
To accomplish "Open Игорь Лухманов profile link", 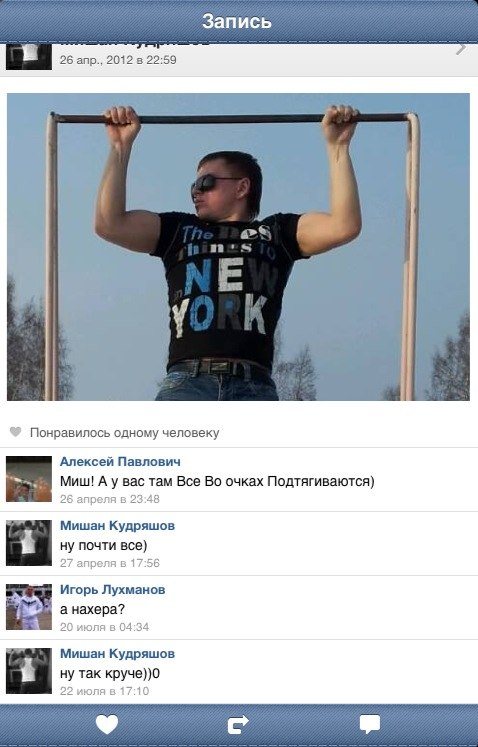I will tap(112, 589).
